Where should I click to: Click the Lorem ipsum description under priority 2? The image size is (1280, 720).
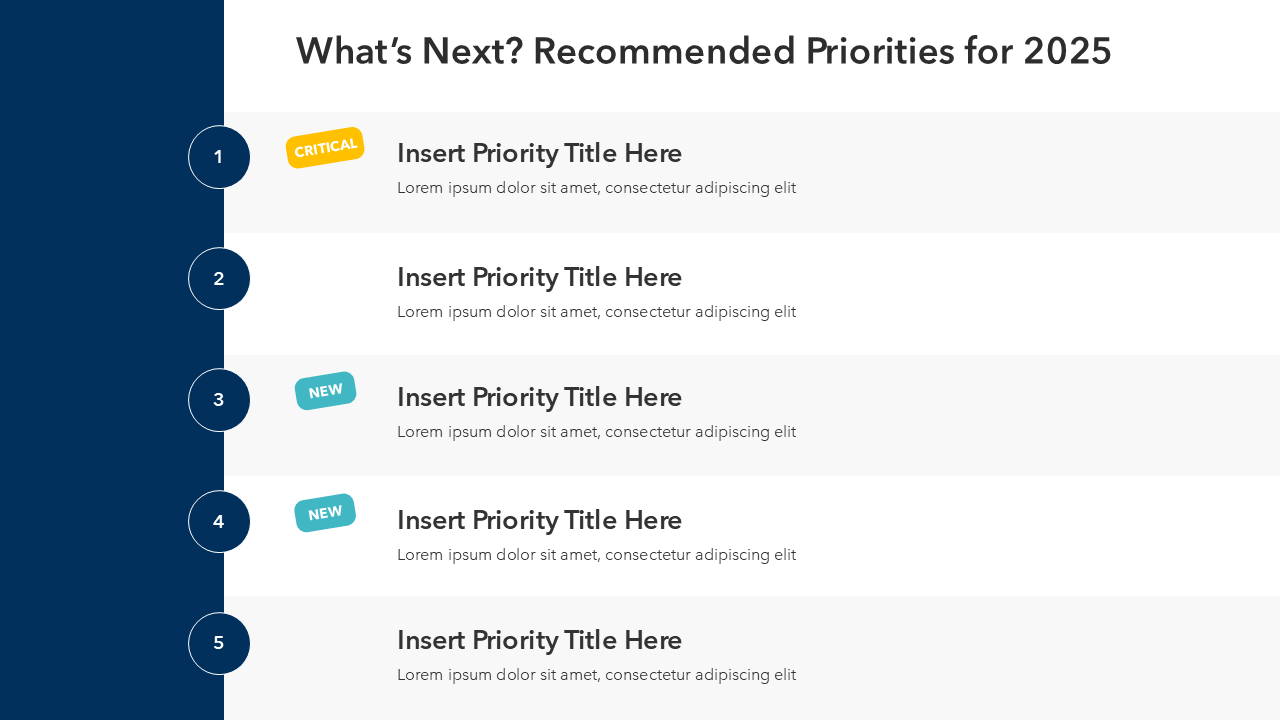coord(596,312)
